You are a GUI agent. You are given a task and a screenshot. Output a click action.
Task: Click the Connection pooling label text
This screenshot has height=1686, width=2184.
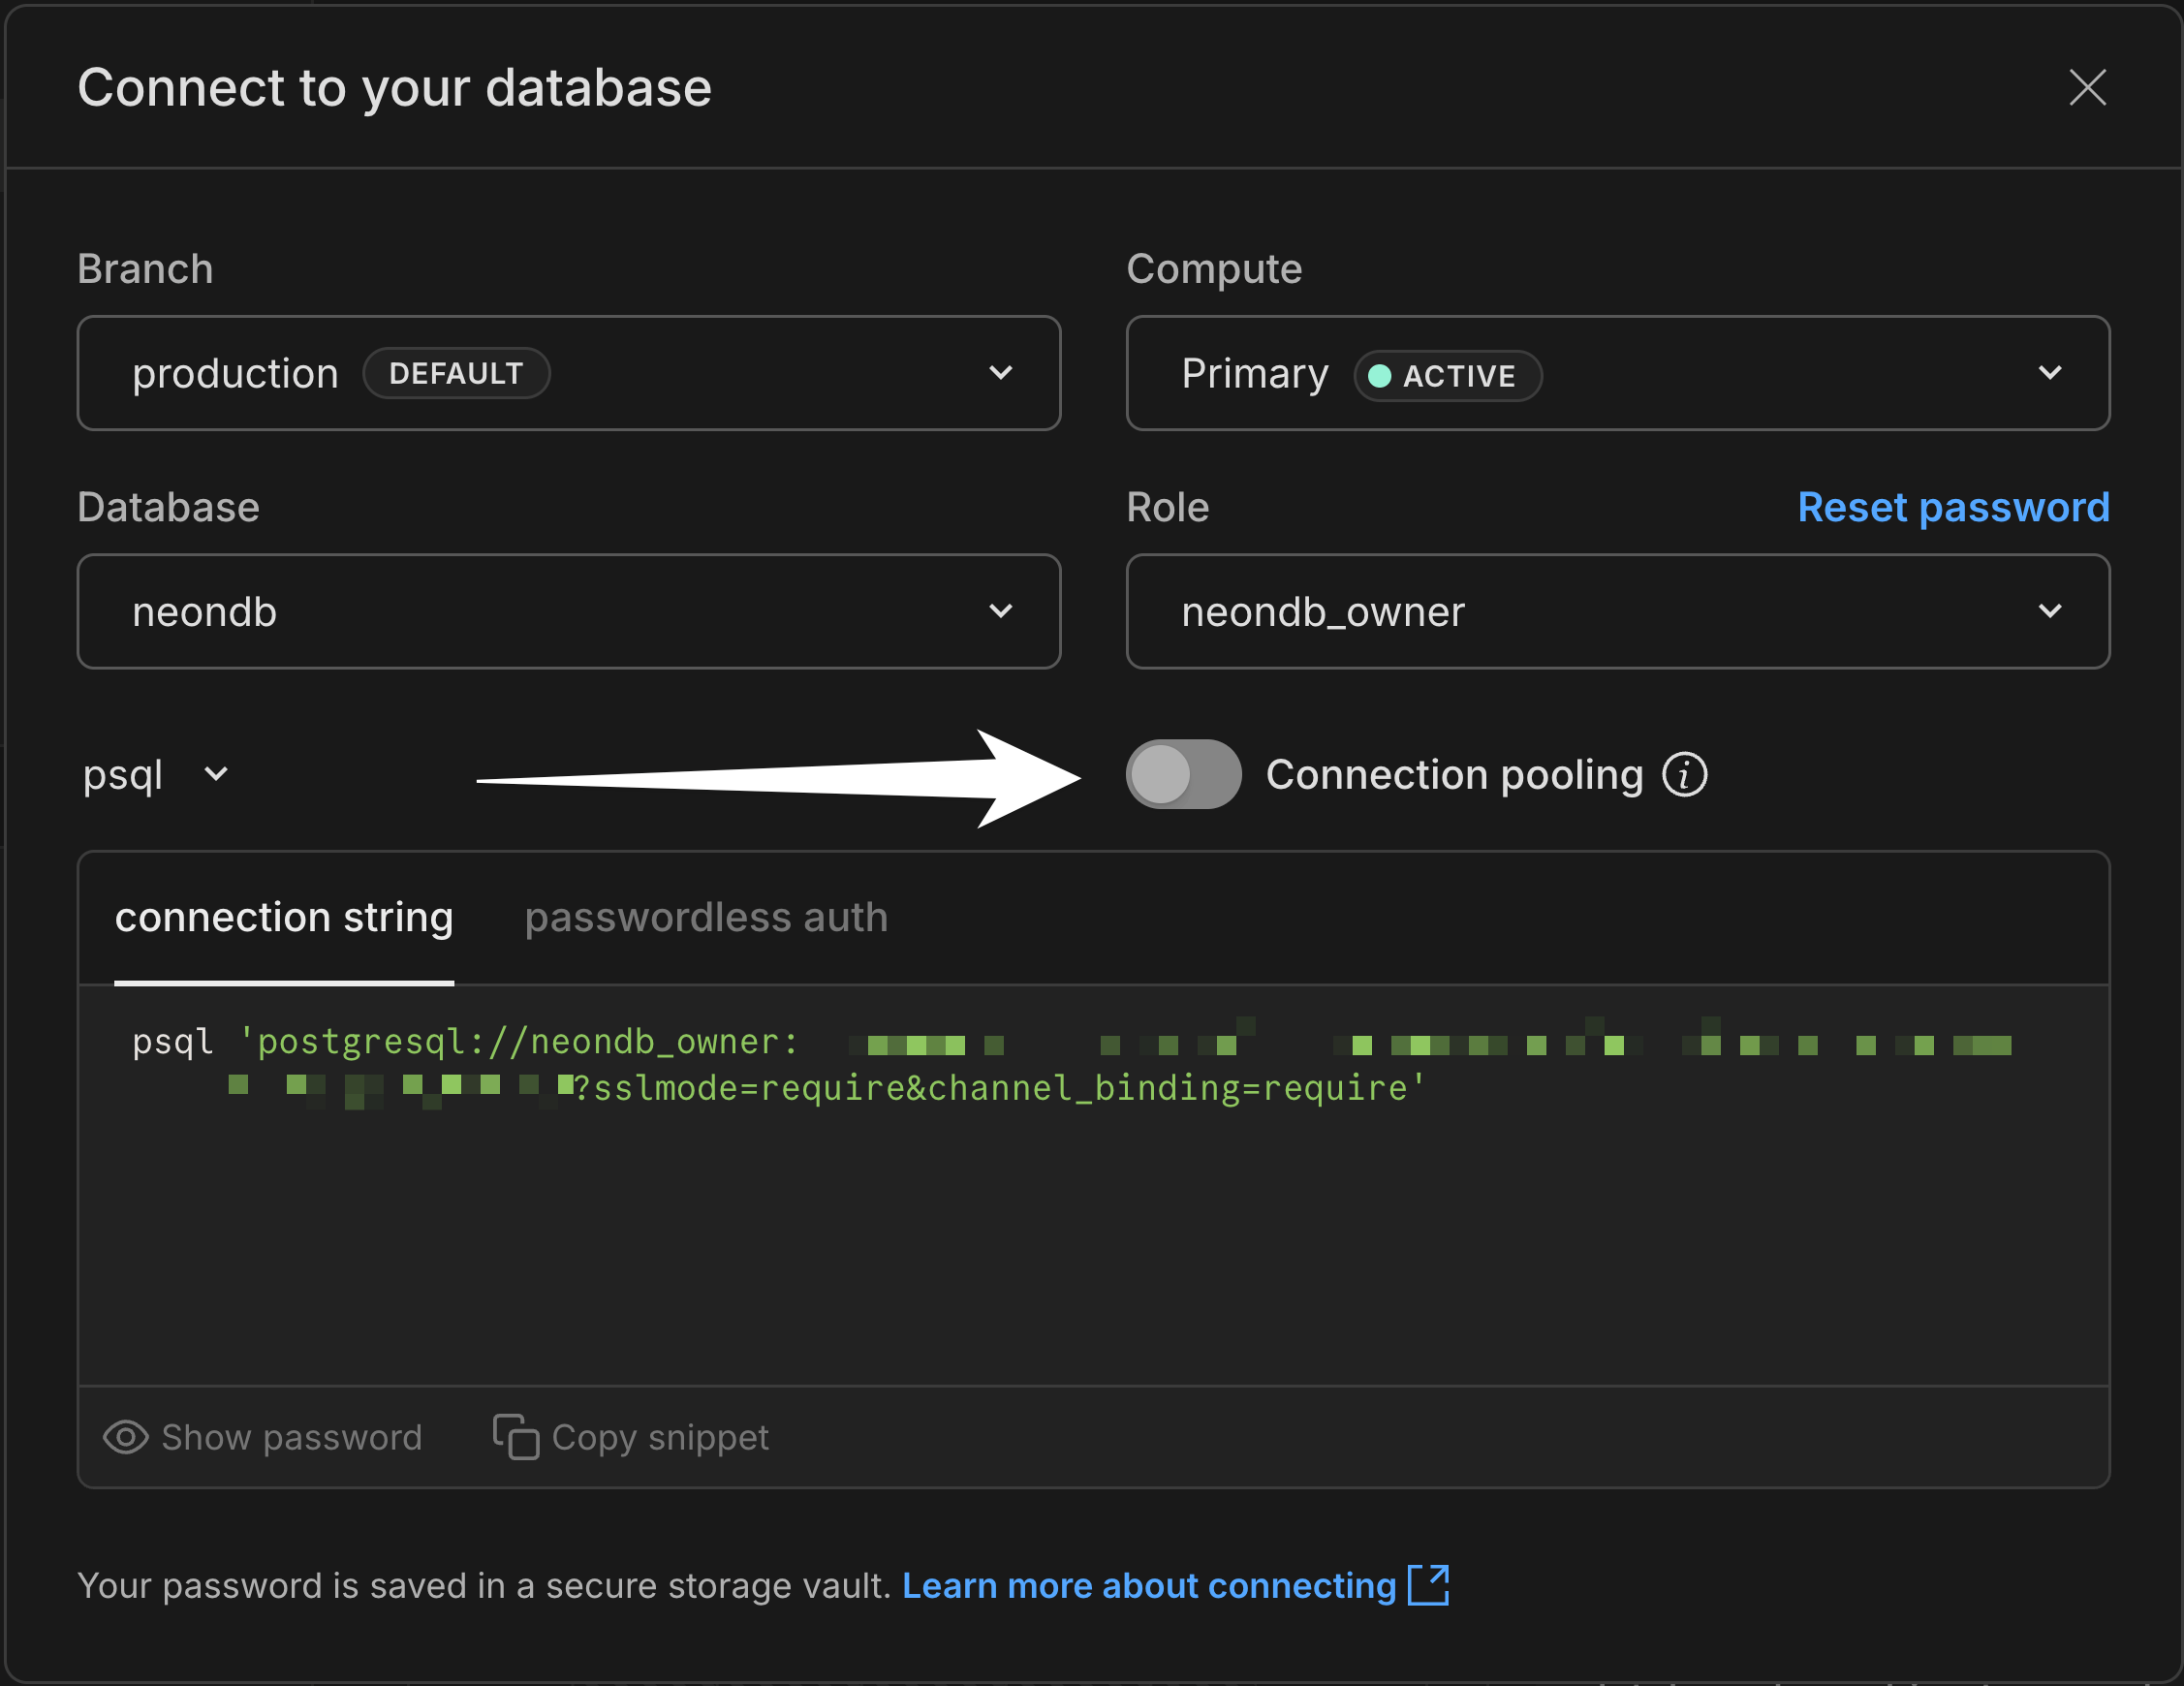point(1454,774)
